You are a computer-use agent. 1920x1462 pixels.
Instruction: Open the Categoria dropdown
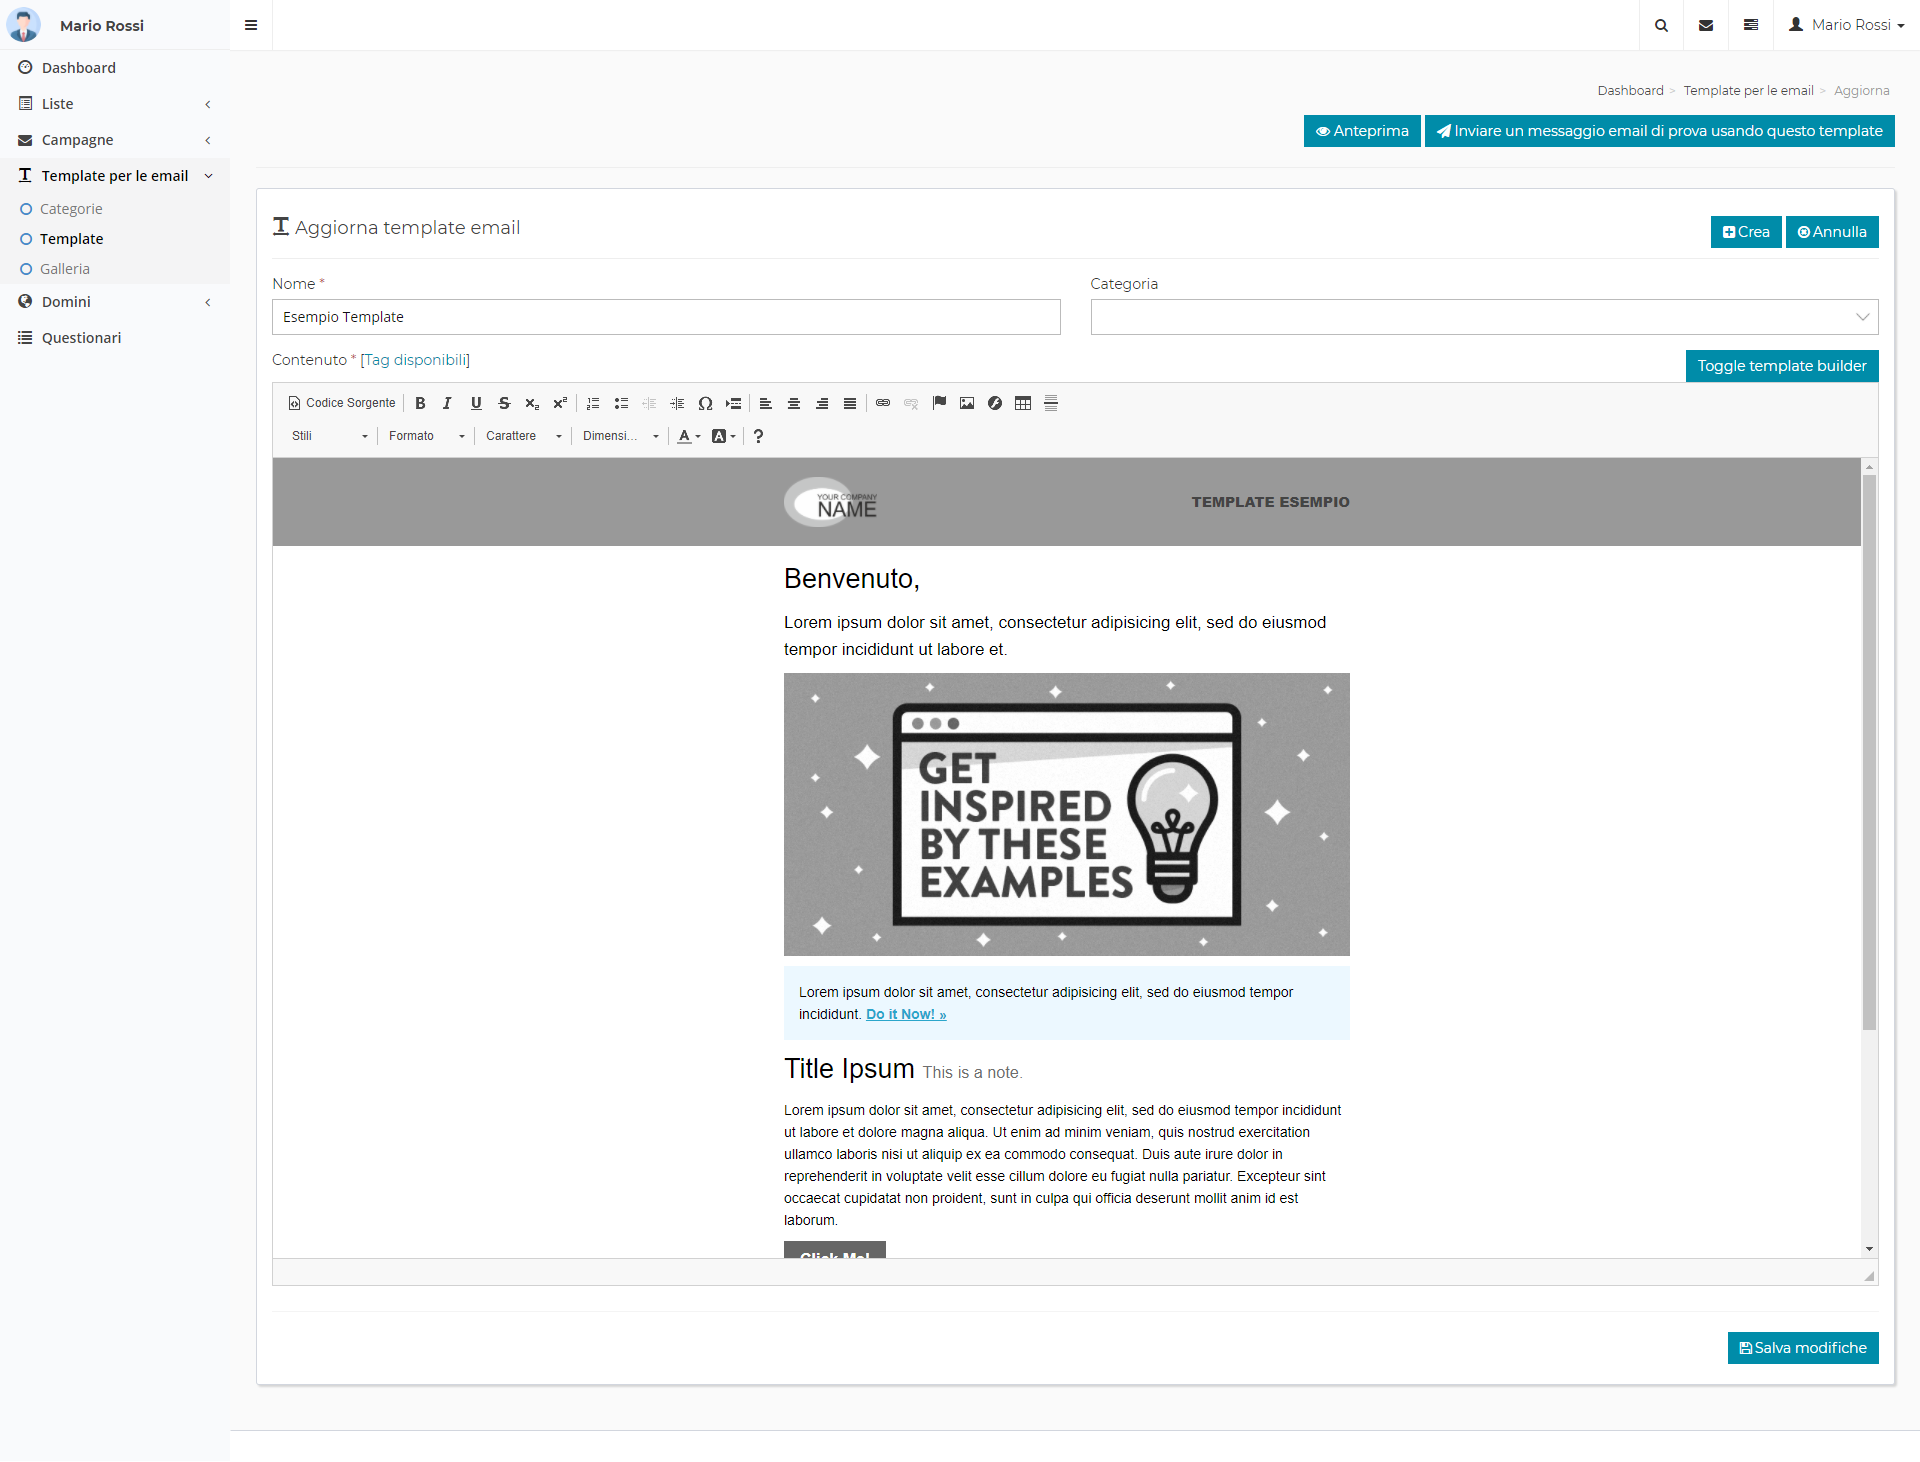[x=1484, y=317]
